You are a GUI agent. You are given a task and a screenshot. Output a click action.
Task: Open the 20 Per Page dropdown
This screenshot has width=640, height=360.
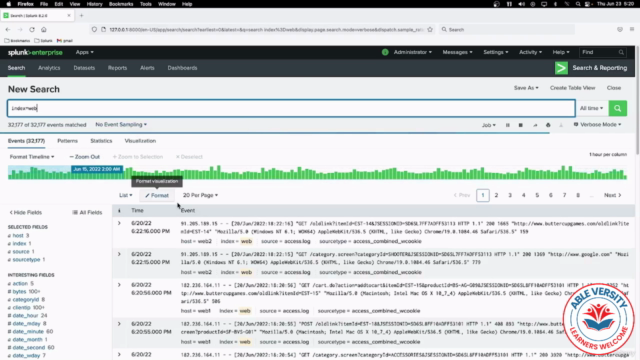200,195
